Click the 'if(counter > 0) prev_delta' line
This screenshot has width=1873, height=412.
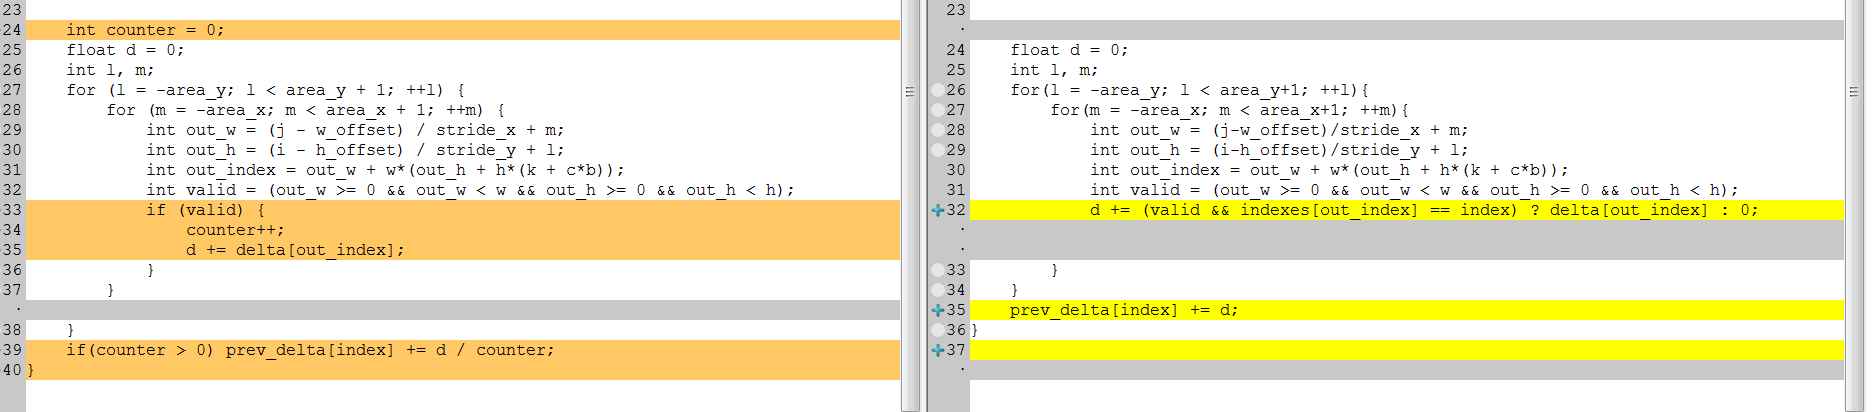[463, 350]
